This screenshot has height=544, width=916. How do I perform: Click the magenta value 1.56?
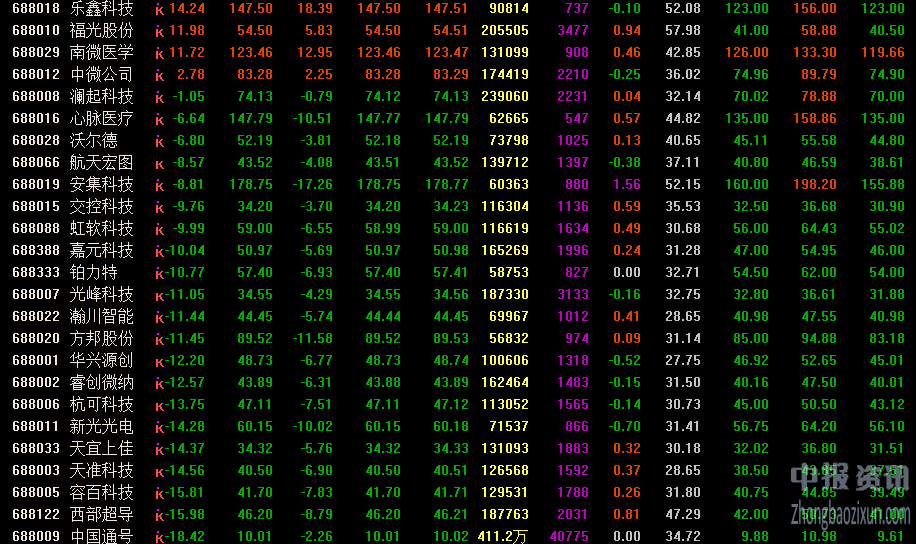pyautogui.click(x=627, y=185)
